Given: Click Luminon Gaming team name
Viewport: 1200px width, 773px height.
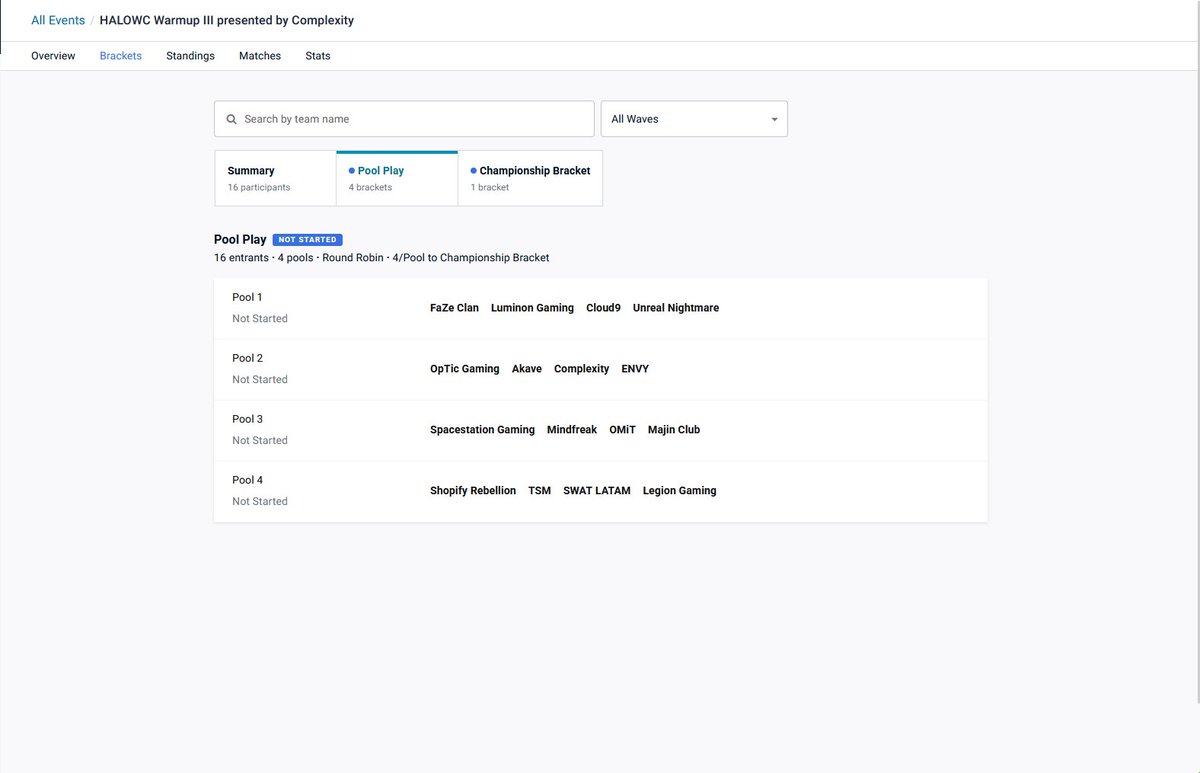Looking at the screenshot, I should 532,308.
